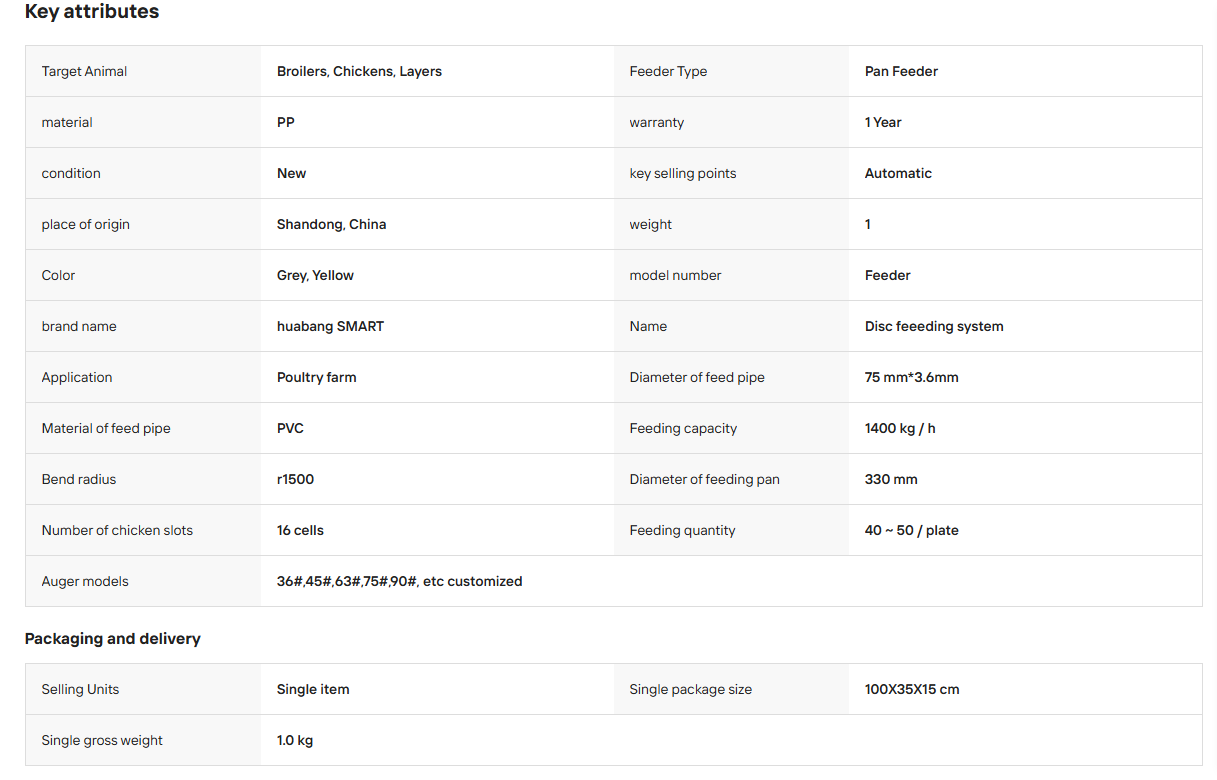Click the r1500 bend radius value
1217x780 pixels.
coord(295,479)
